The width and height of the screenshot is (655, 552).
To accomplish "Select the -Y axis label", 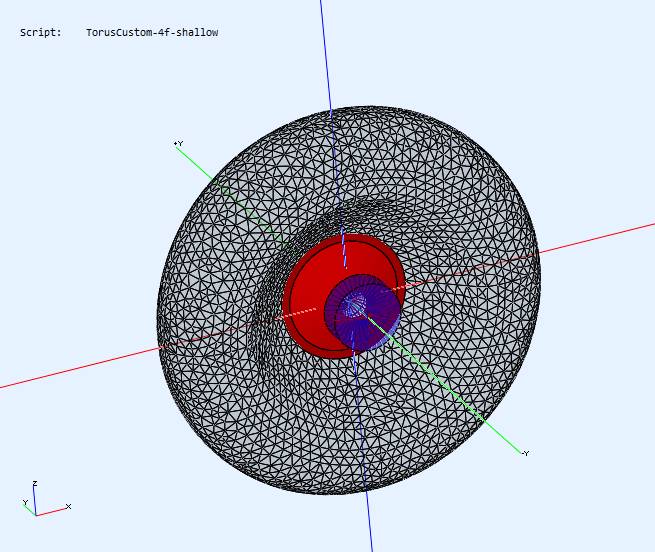I will 525,453.
